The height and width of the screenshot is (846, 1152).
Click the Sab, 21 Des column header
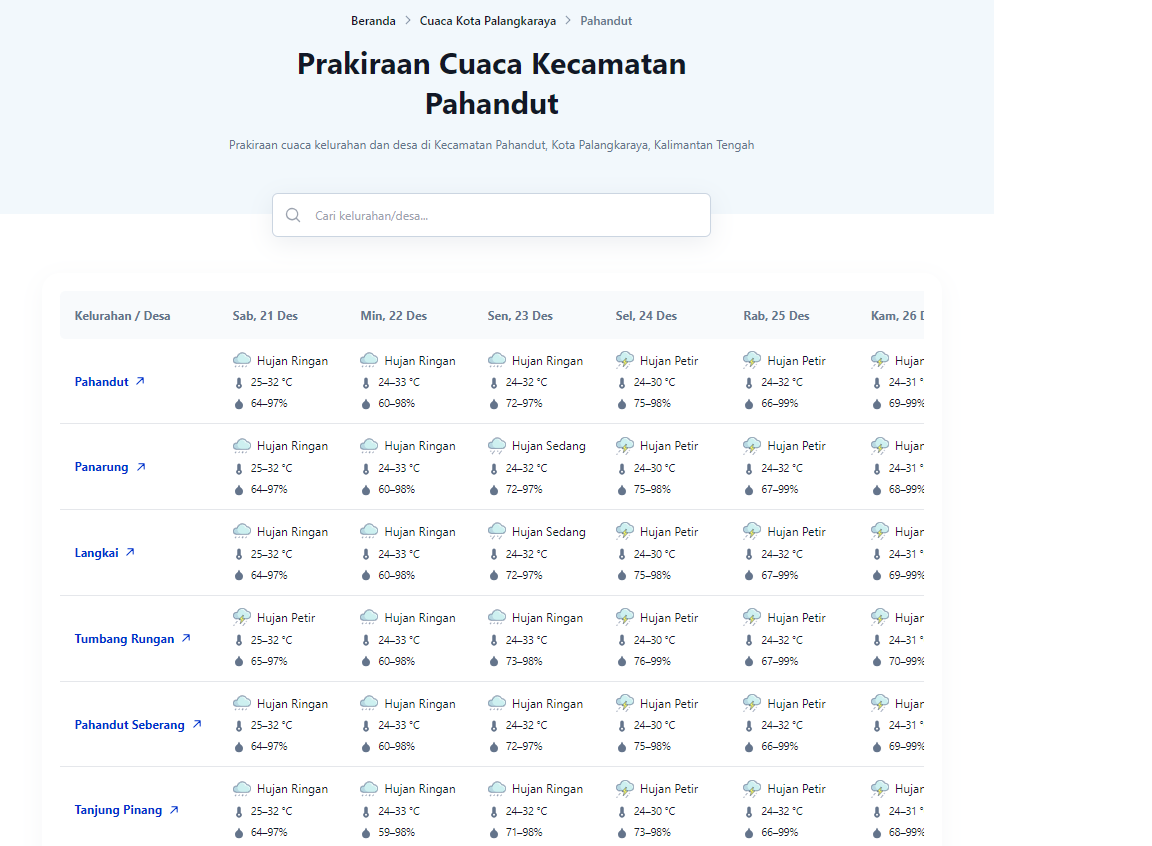265,316
